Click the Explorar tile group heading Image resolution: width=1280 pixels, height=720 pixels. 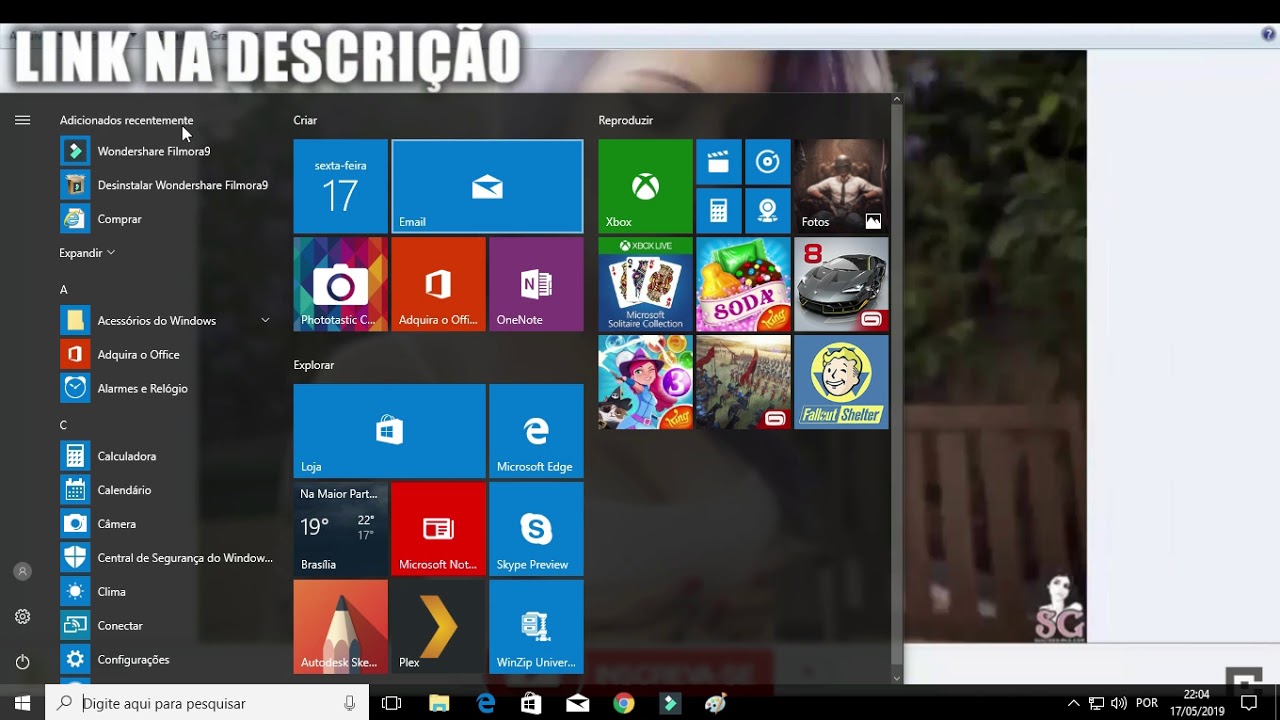[313, 365]
